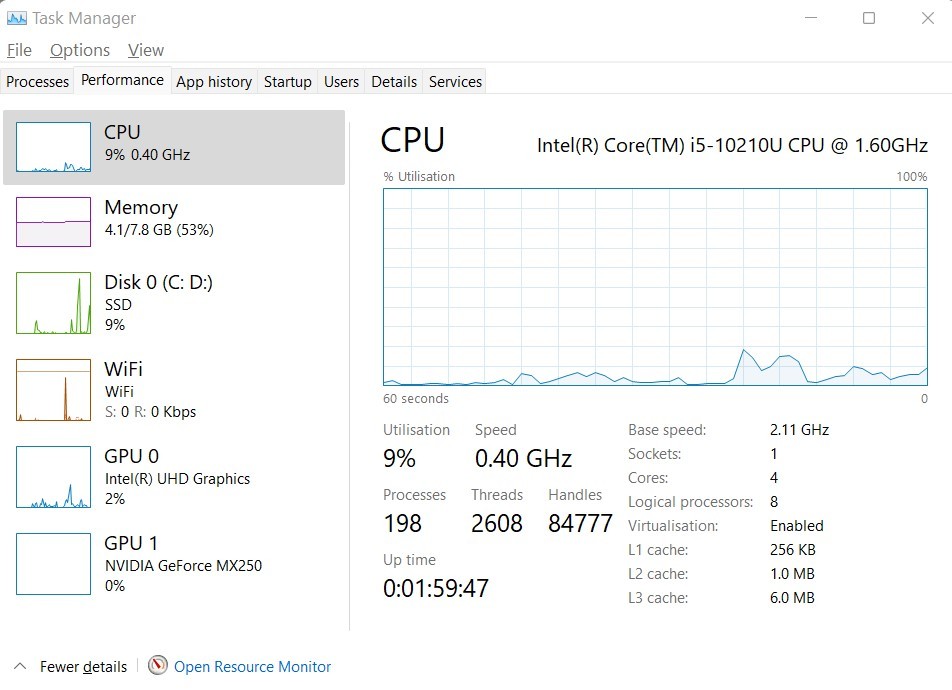952x690 pixels.
Task: Switch to the App history tab
Action: (214, 81)
